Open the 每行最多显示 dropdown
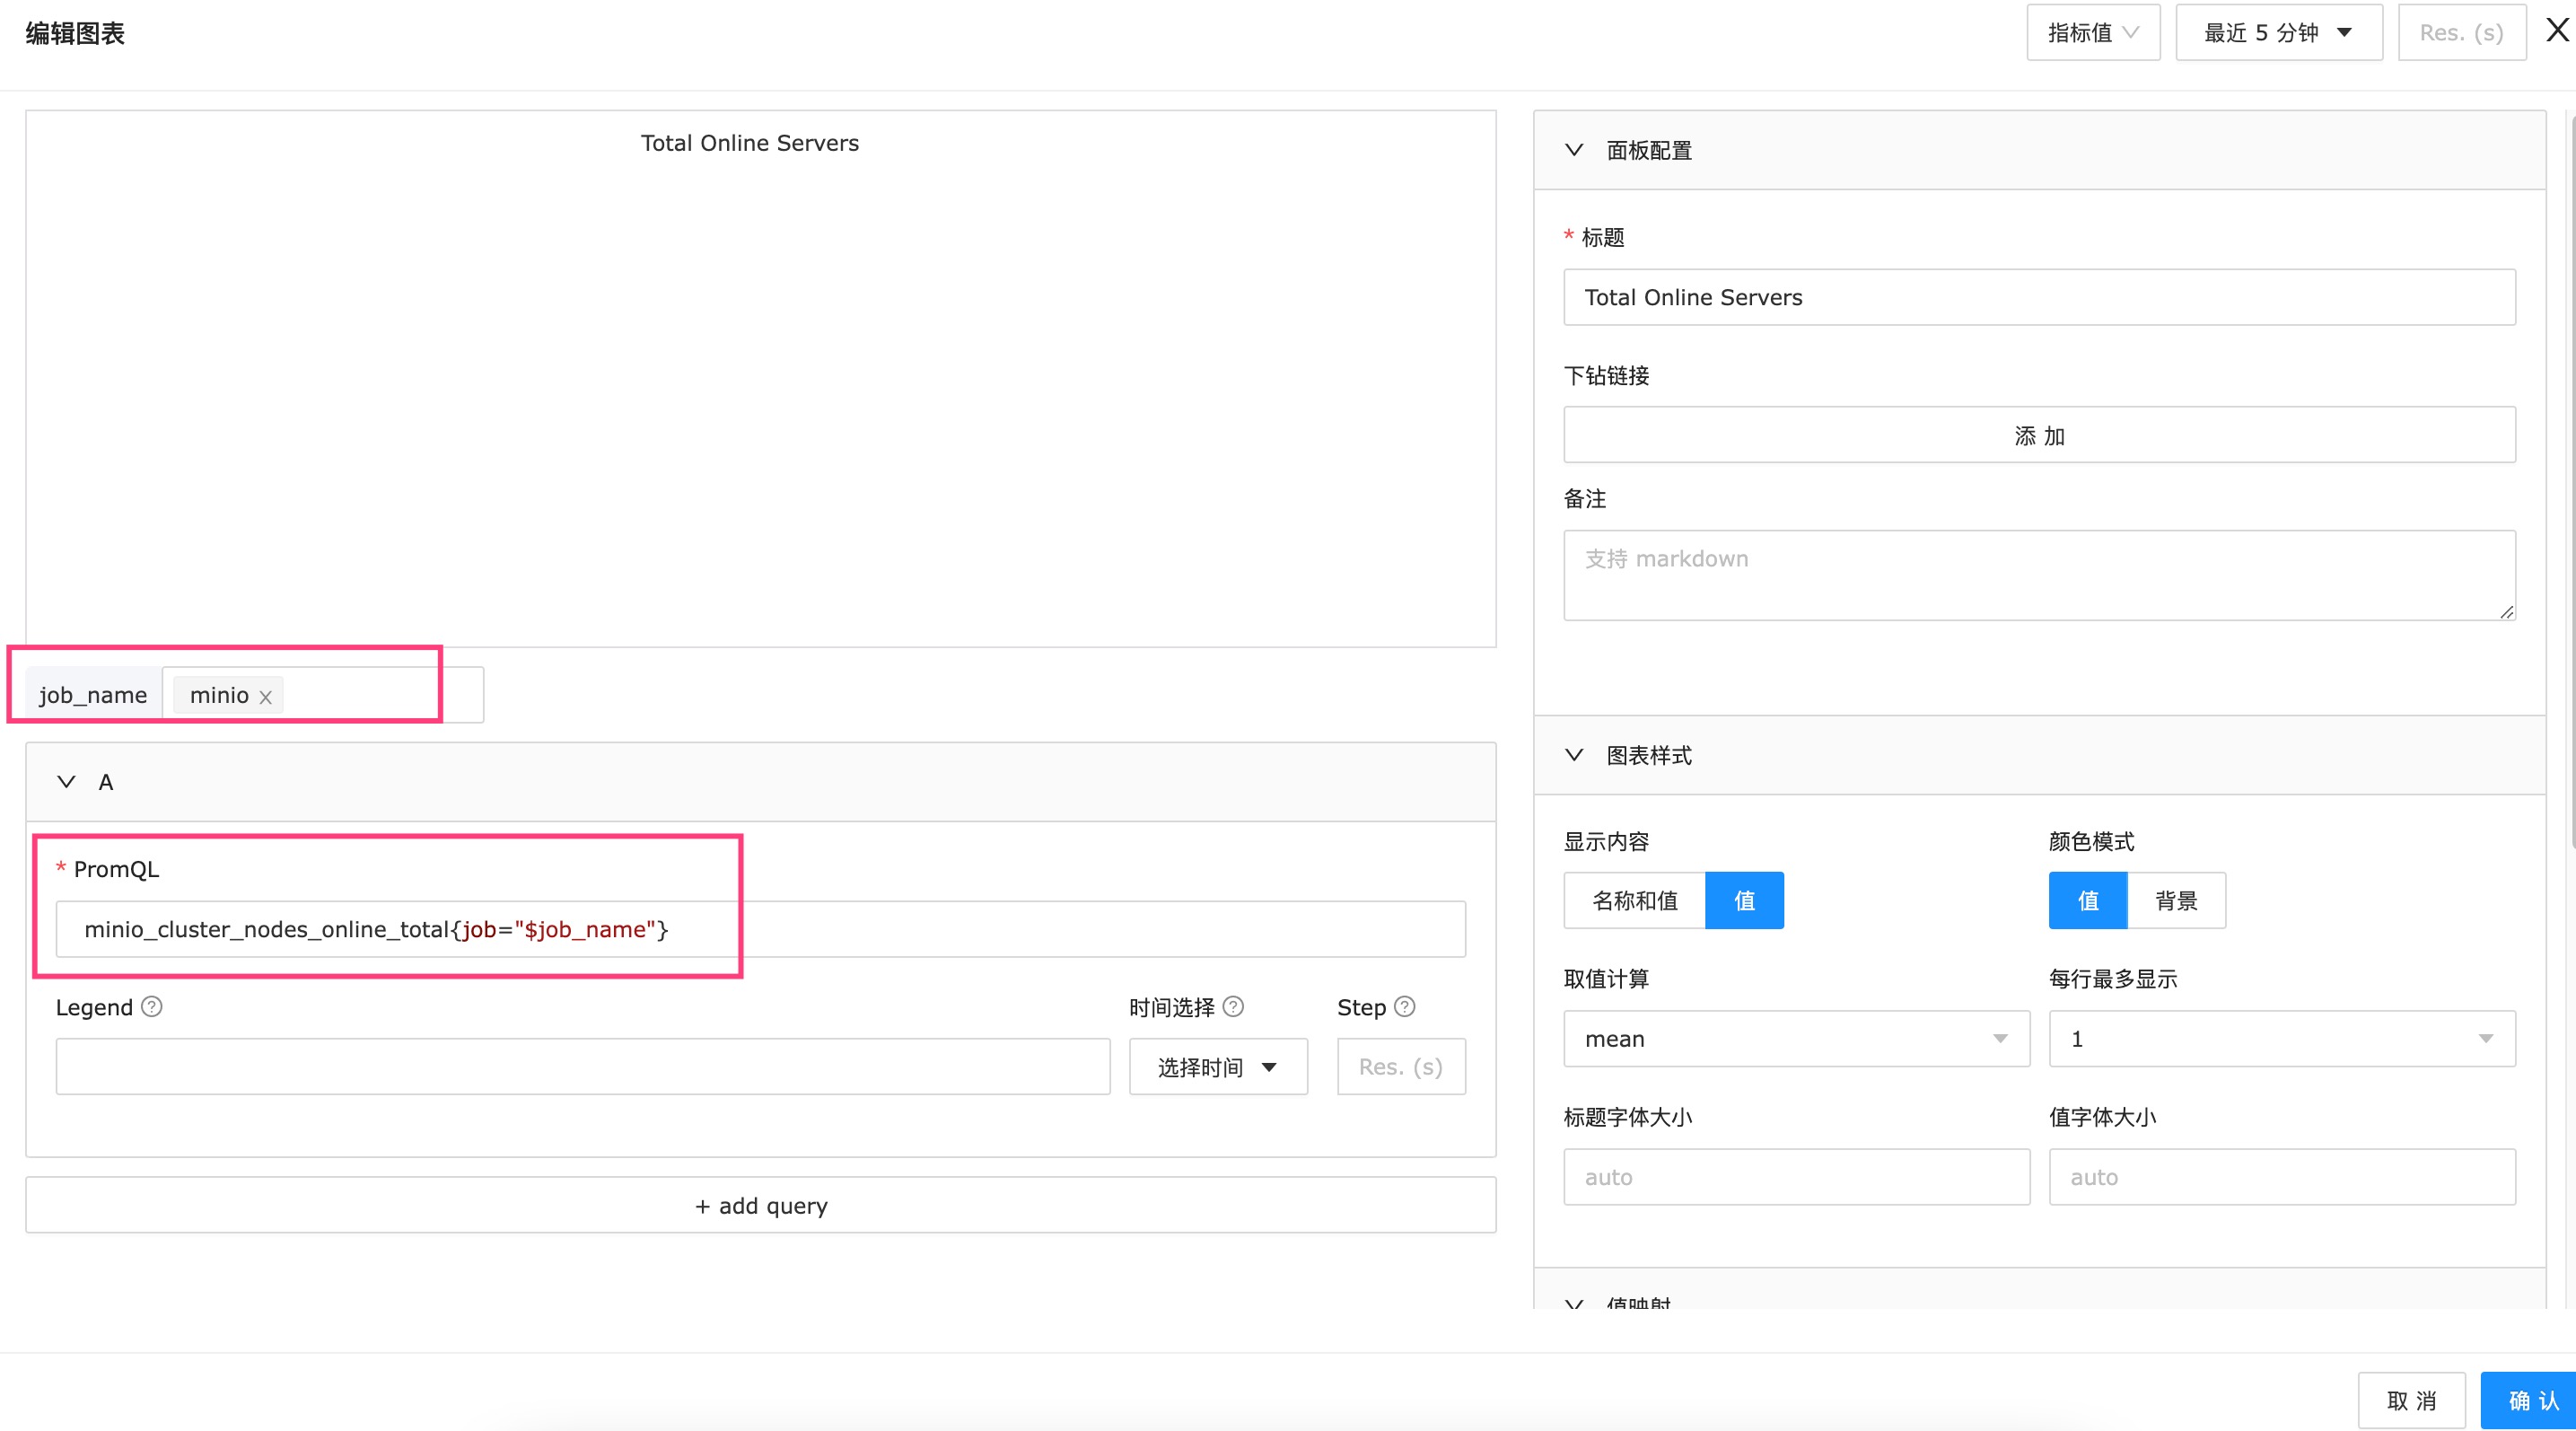Viewport: 2576px width, 1431px height. coord(2282,1039)
